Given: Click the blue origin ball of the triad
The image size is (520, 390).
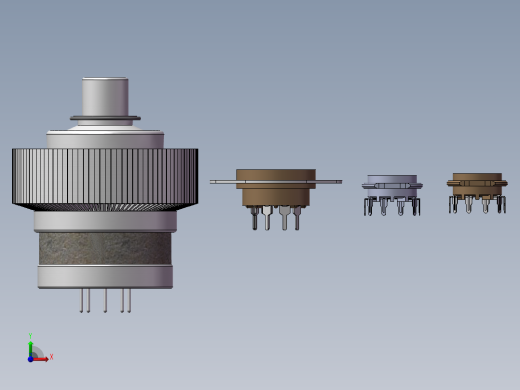Looking at the screenshot, I should coord(30,359).
